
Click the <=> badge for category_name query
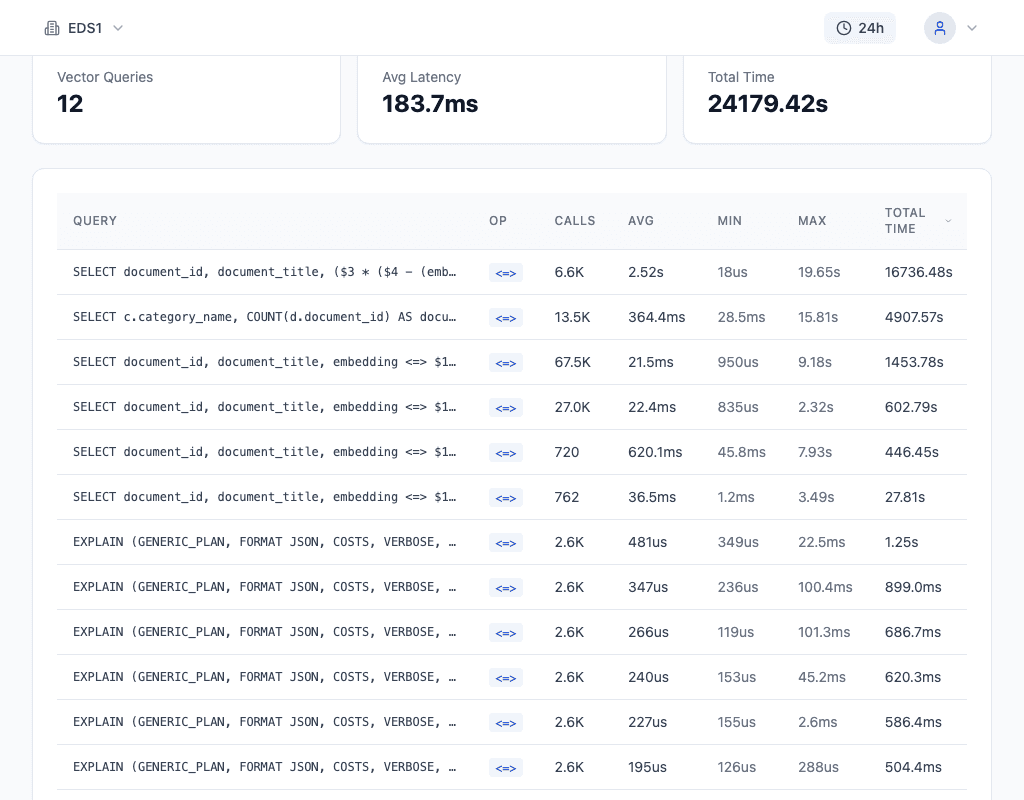505,317
